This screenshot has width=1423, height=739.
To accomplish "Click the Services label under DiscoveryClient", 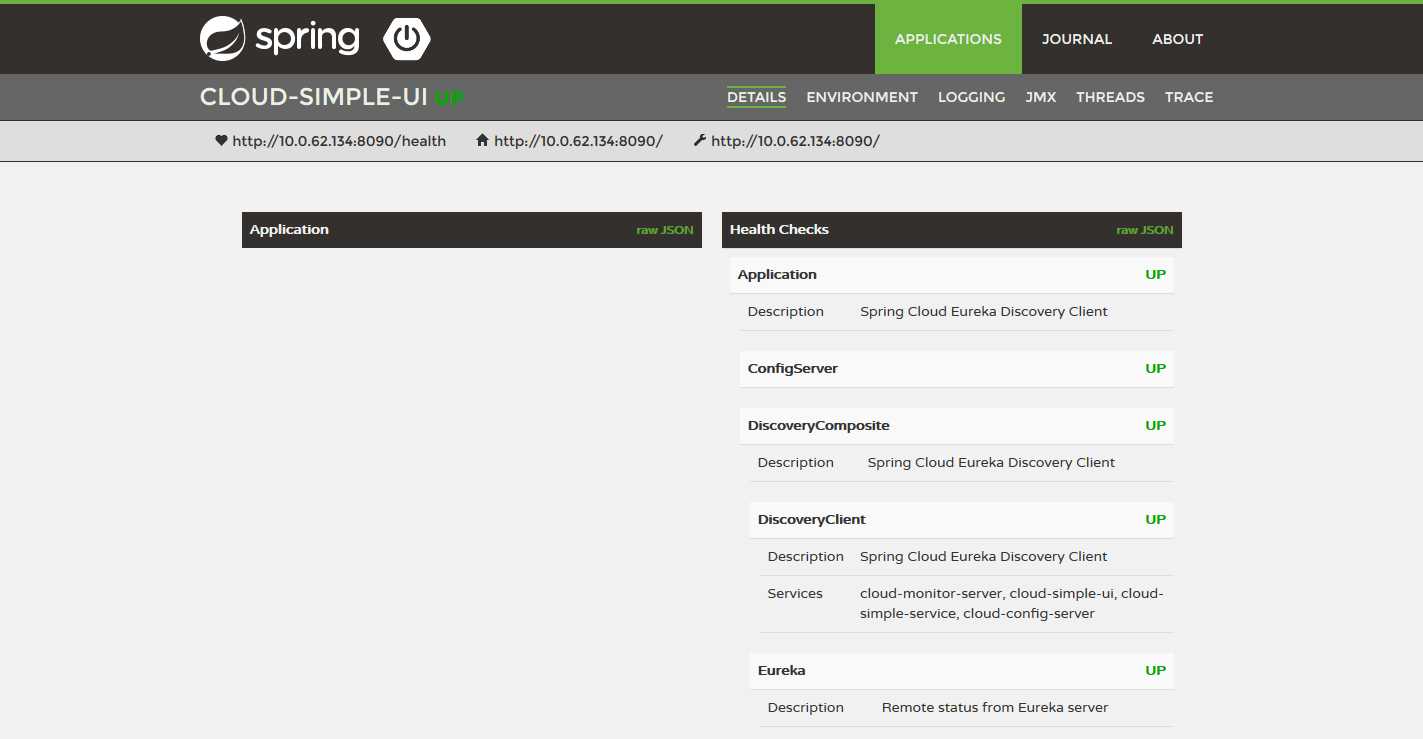I will coord(795,594).
